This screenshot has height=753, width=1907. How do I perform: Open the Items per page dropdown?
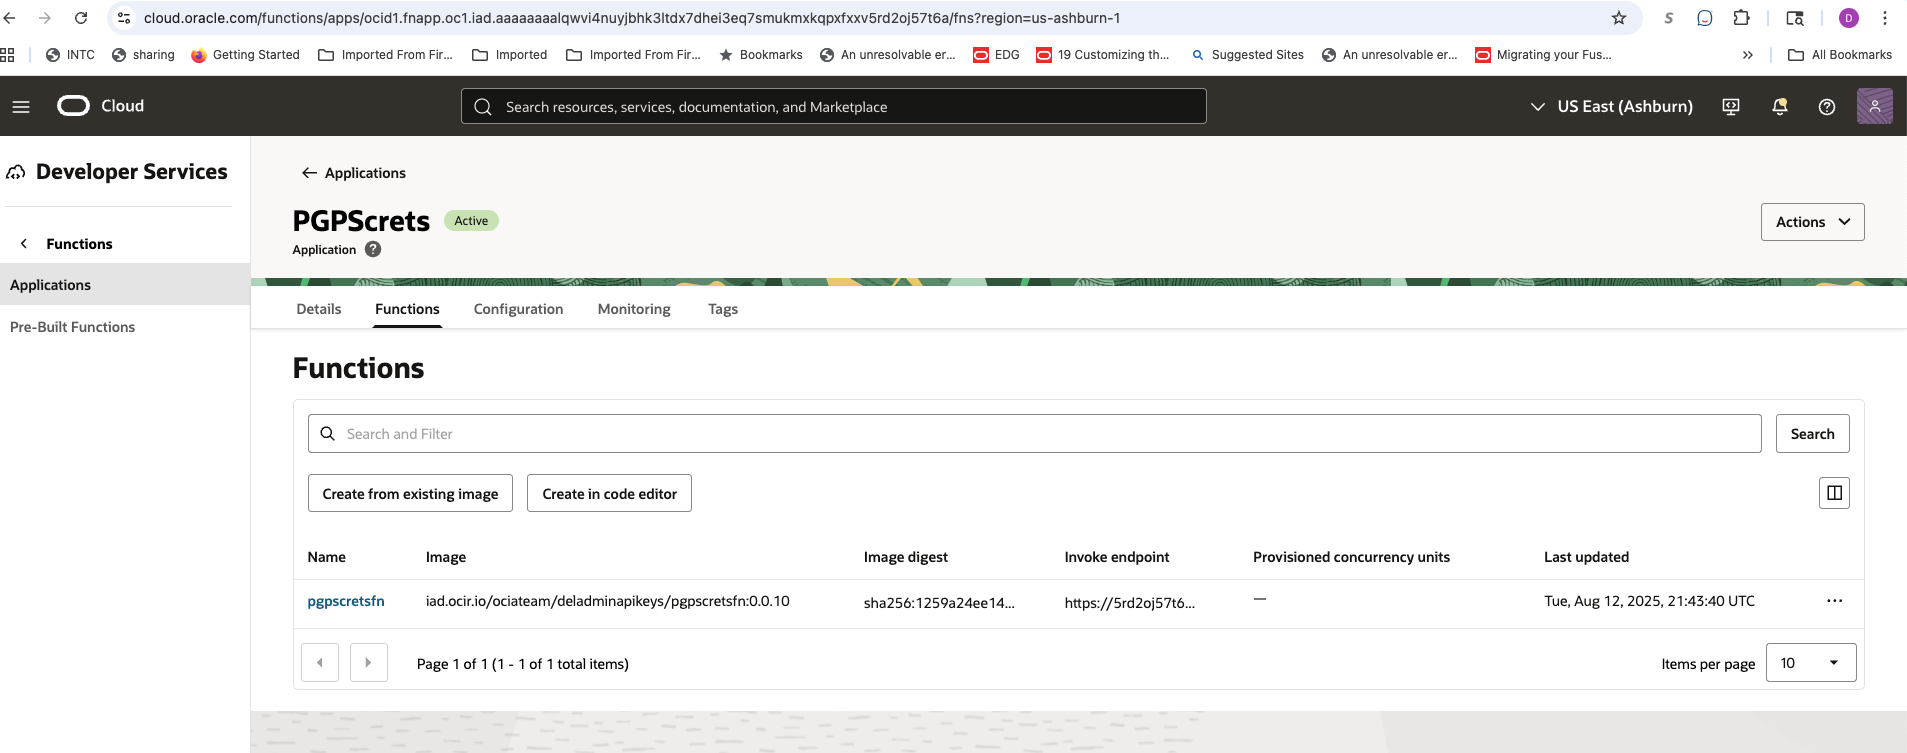[x=1810, y=663]
